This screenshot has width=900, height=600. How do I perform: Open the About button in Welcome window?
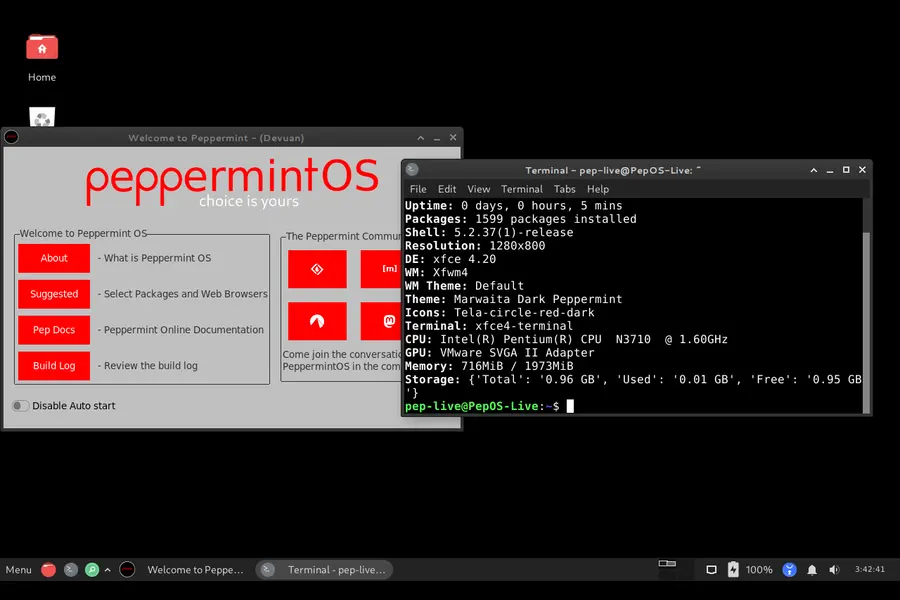click(54, 258)
